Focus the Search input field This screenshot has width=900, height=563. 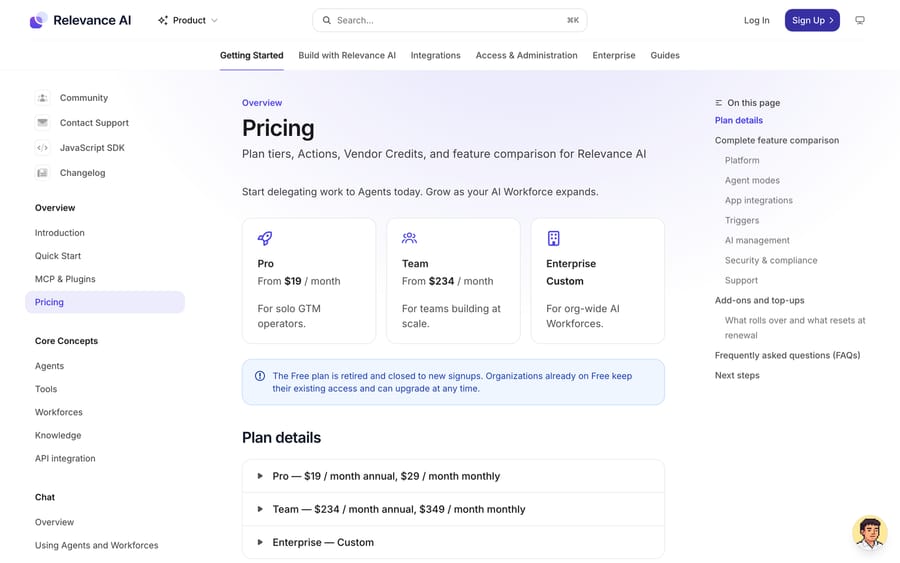[449, 20]
